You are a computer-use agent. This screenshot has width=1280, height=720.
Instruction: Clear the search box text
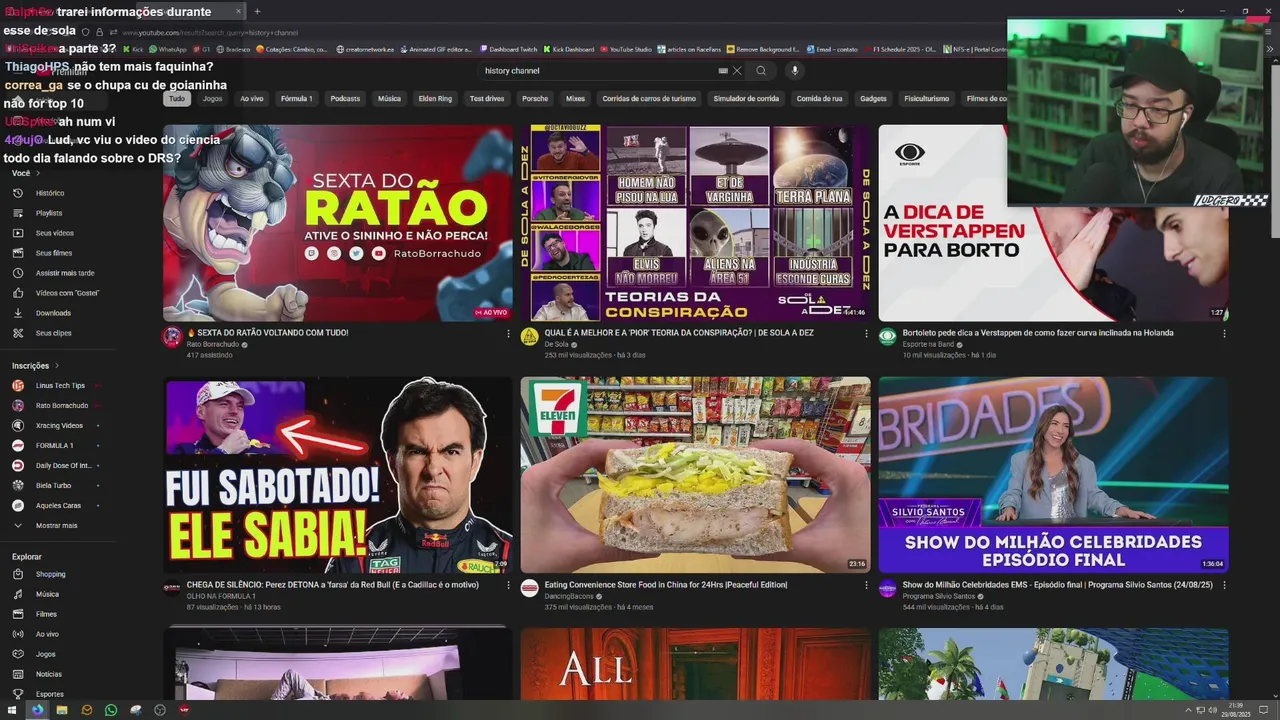coord(737,71)
